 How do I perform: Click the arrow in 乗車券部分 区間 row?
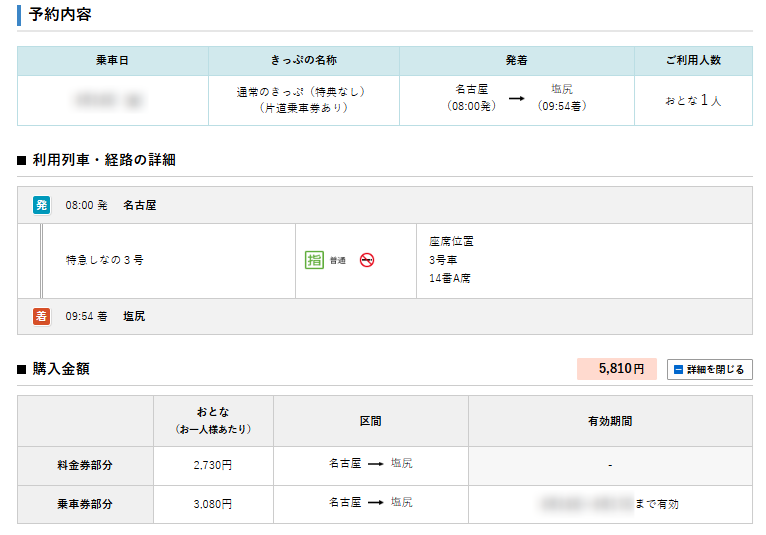pos(375,504)
